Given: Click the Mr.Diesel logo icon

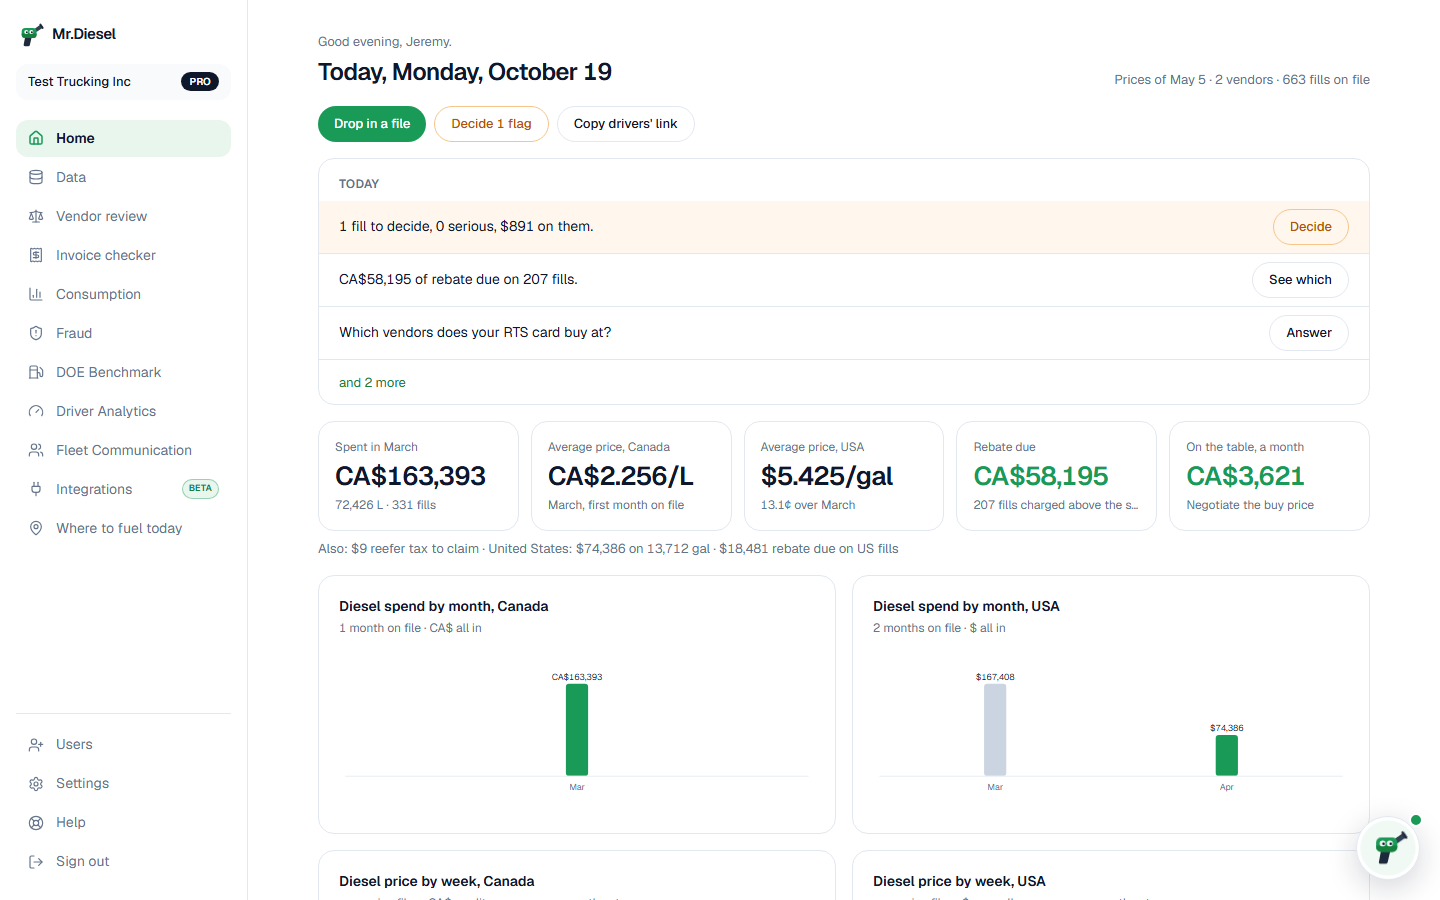Looking at the screenshot, I should (x=32, y=35).
